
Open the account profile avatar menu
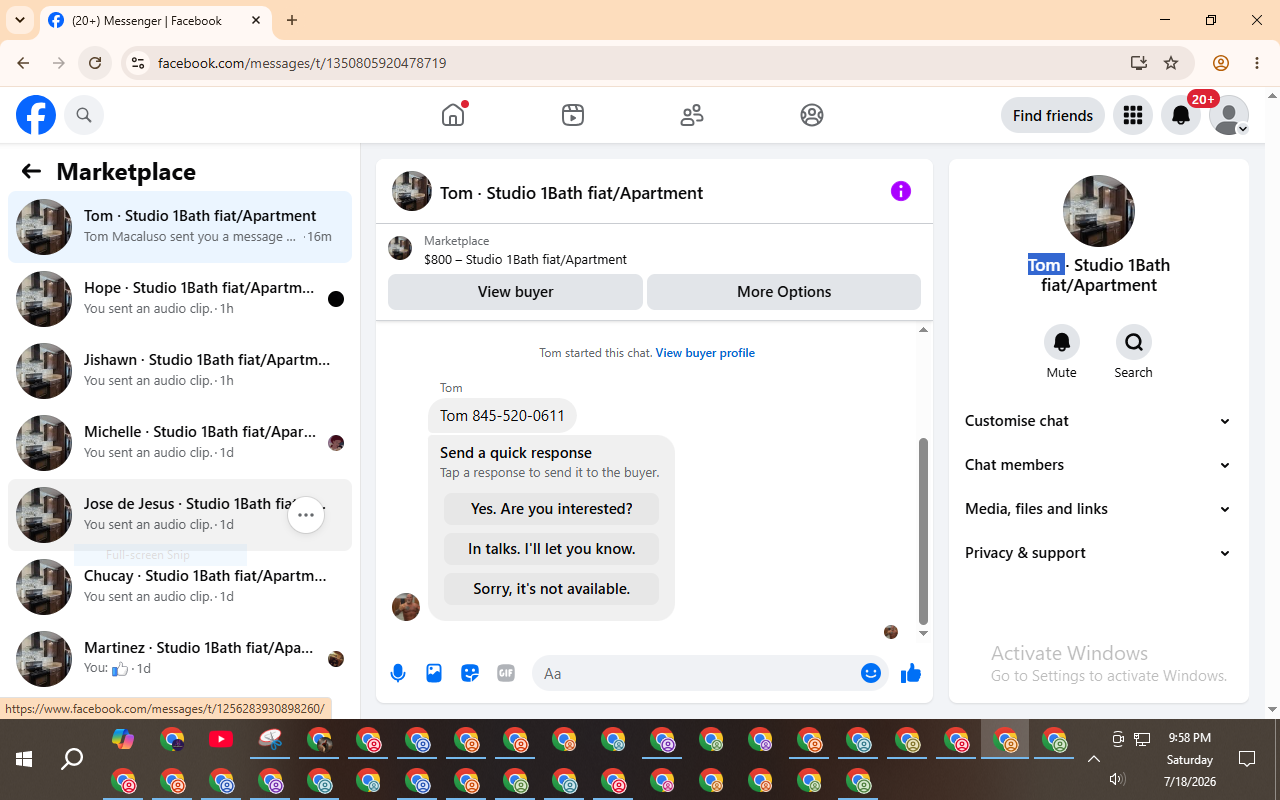[1229, 115]
